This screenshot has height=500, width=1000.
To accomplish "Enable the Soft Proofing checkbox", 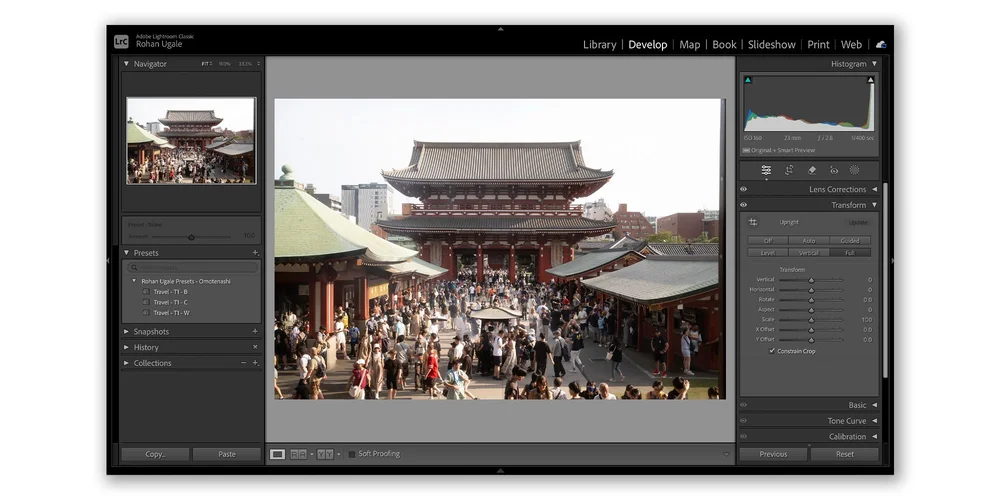I will (x=352, y=454).
